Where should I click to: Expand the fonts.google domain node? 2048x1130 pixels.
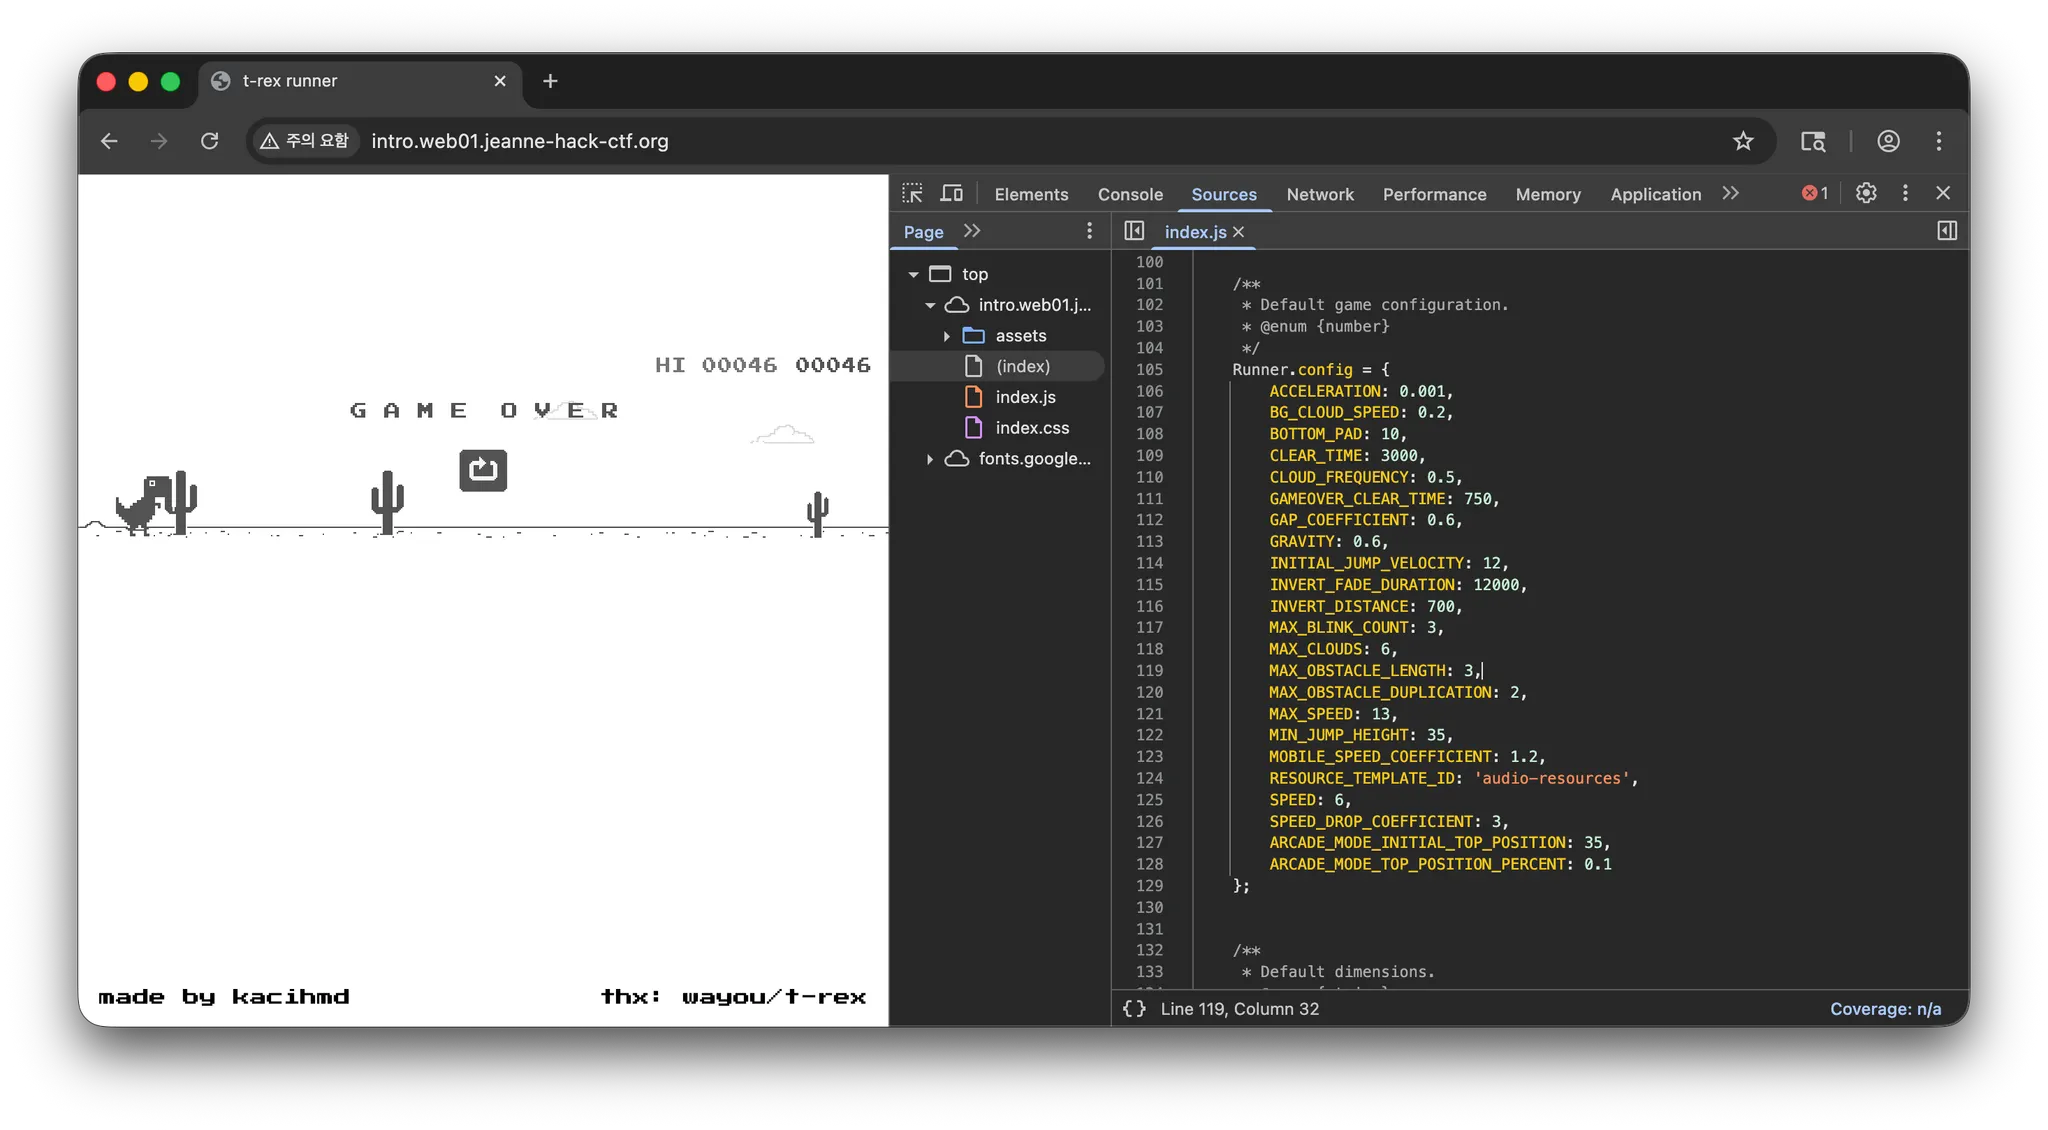click(x=930, y=459)
